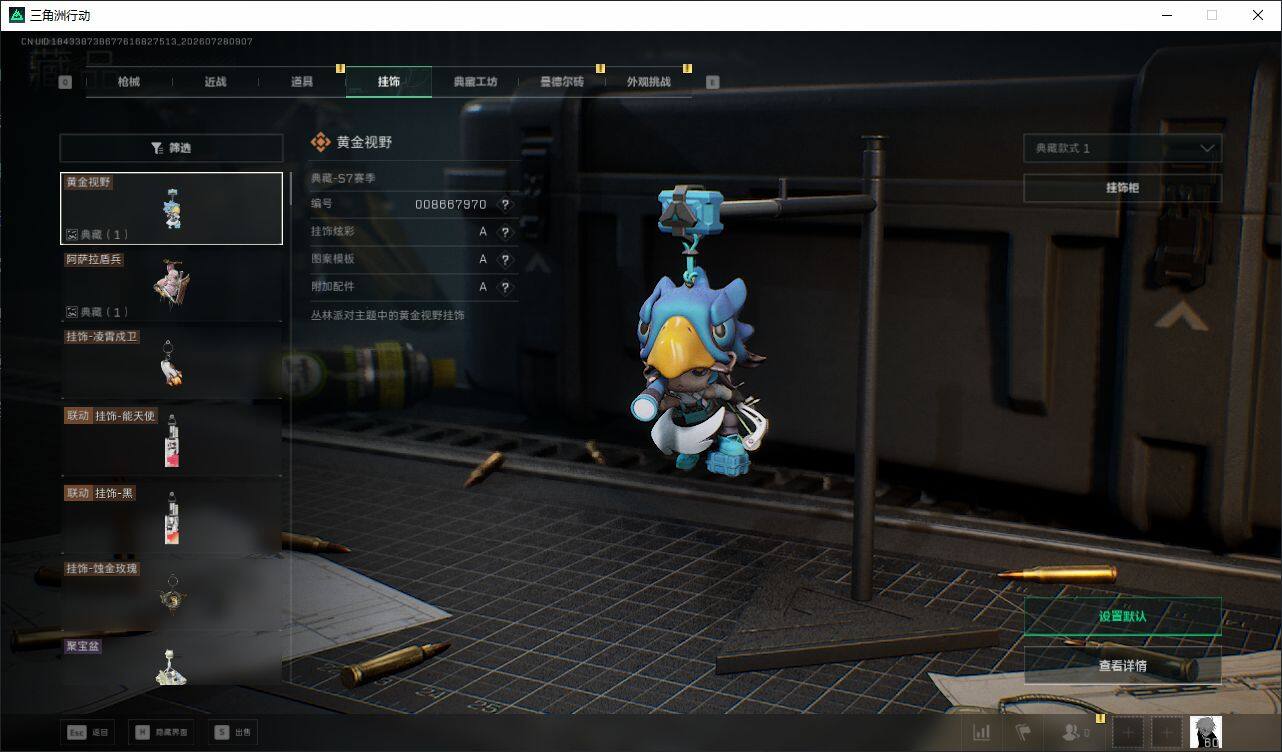Expand the 典藏款式 1 dropdown
The width and height of the screenshot is (1282, 752).
pyautogui.click(x=1122, y=148)
